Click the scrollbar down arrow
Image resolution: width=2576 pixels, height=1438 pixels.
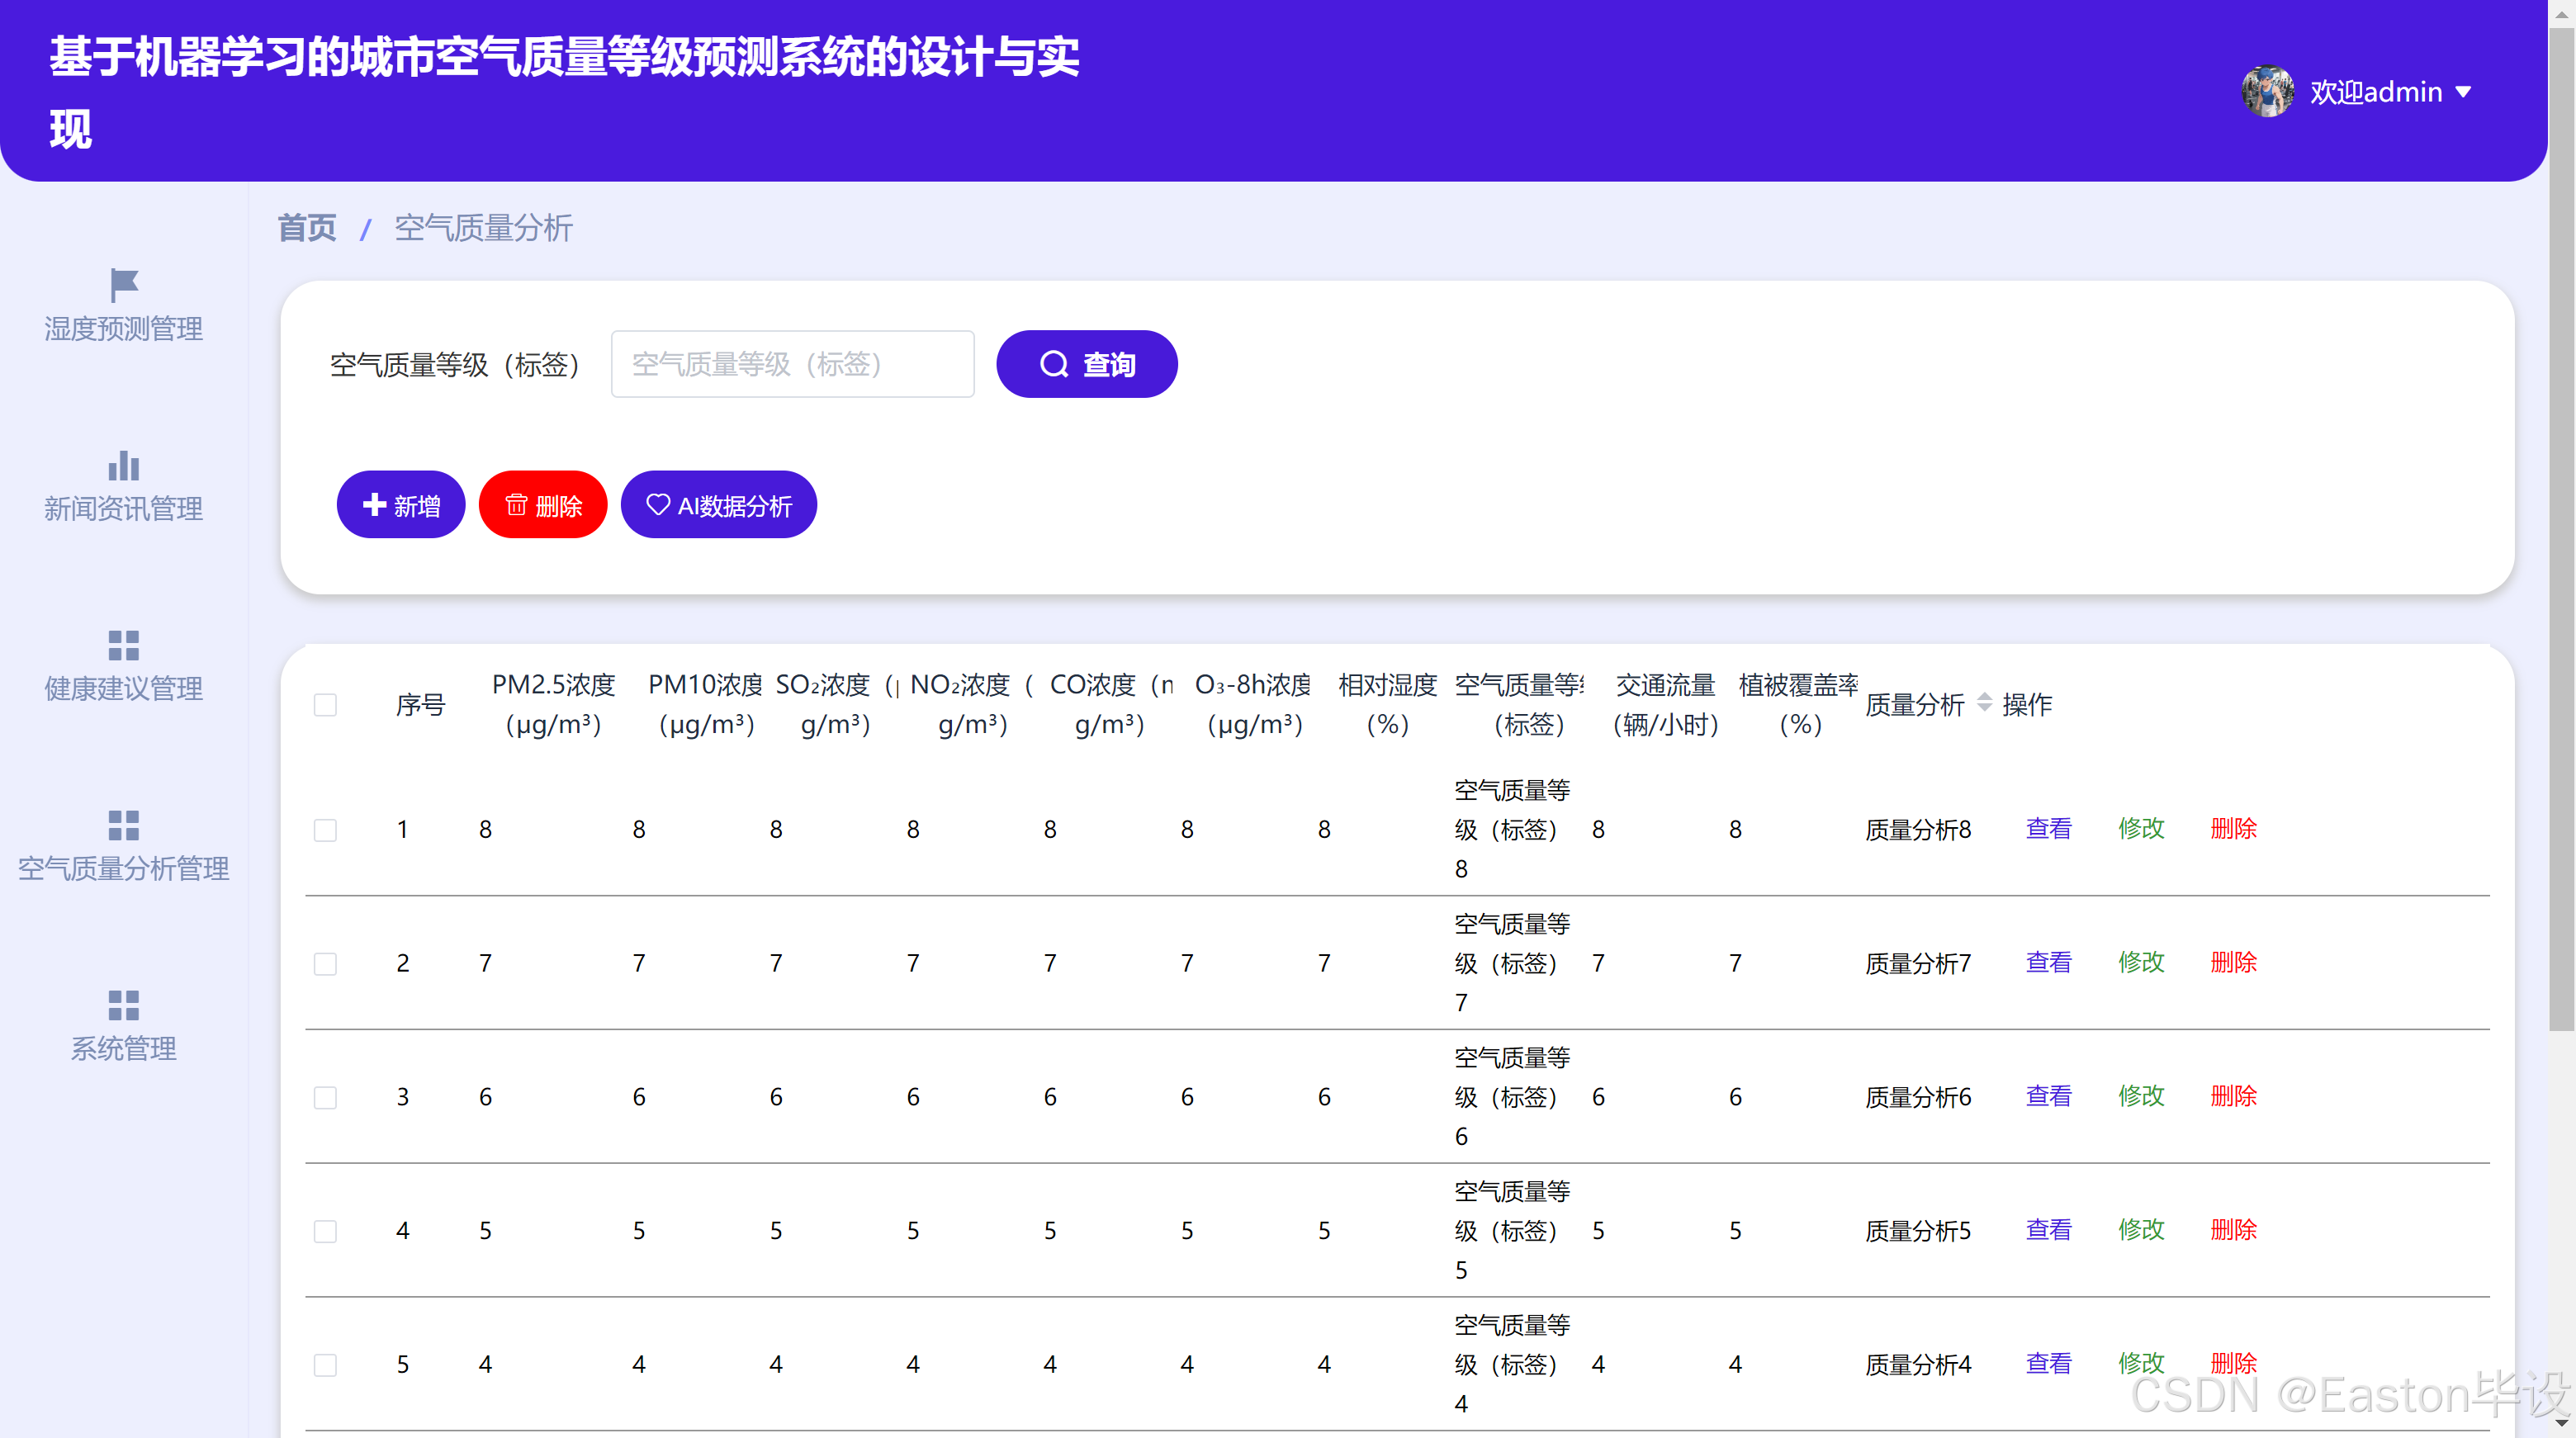tap(2562, 1424)
